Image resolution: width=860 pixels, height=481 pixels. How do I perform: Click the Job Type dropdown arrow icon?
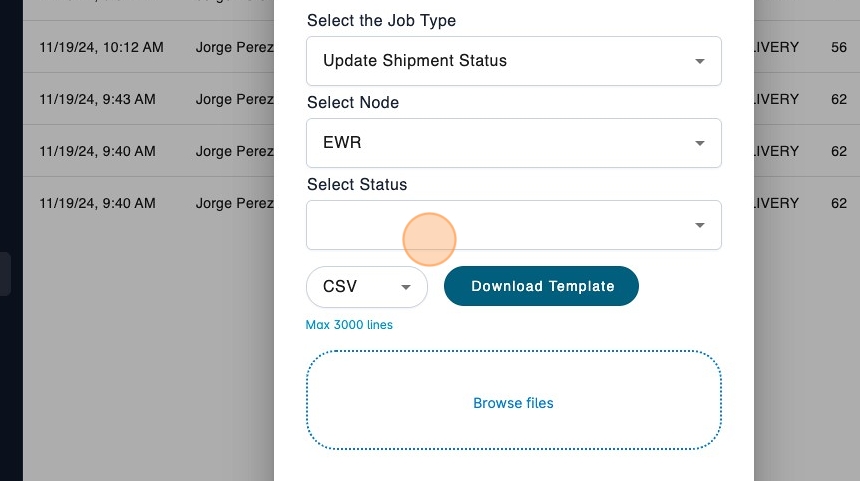click(x=700, y=61)
